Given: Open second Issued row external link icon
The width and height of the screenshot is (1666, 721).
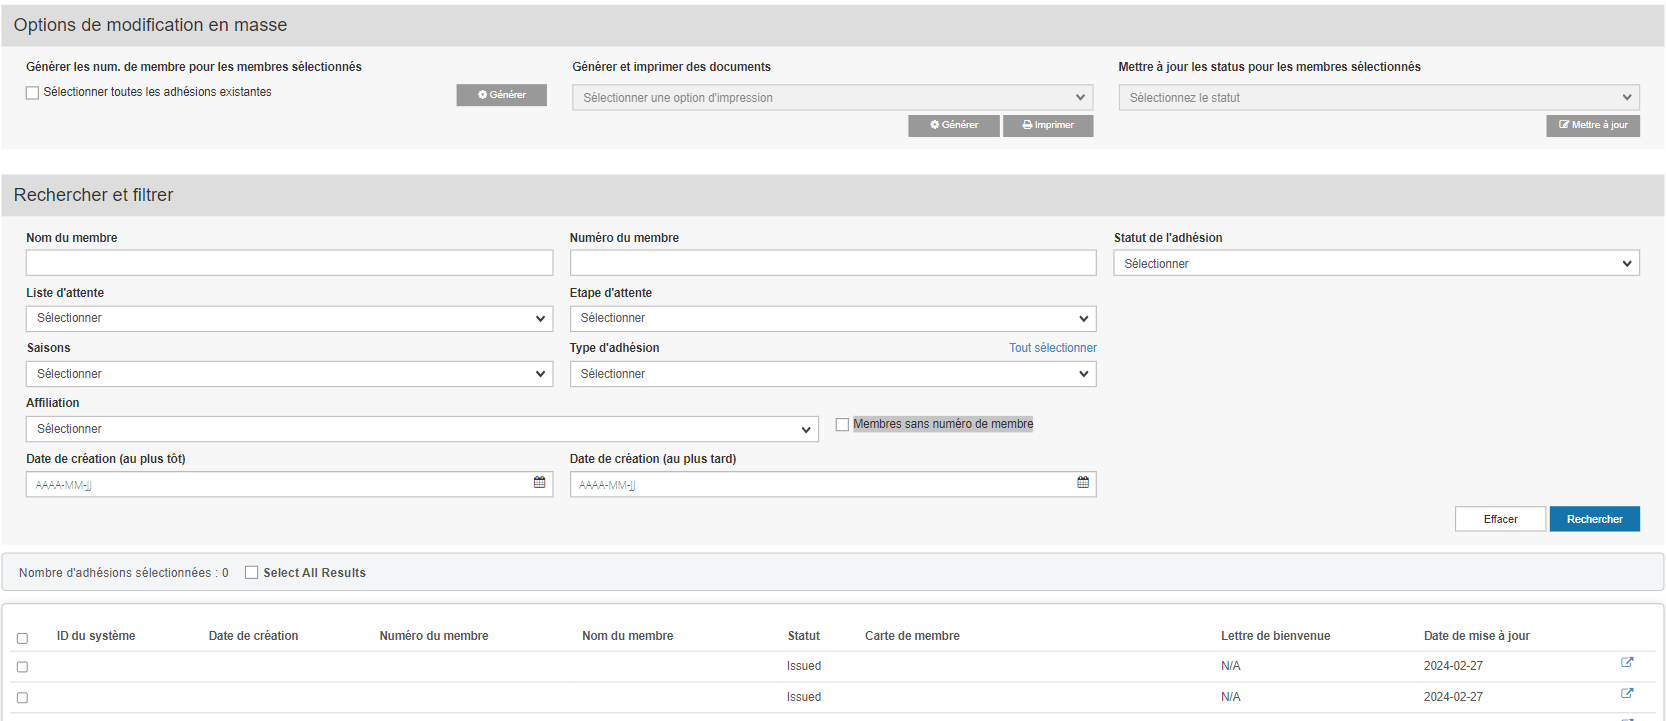Looking at the screenshot, I should (1626, 694).
